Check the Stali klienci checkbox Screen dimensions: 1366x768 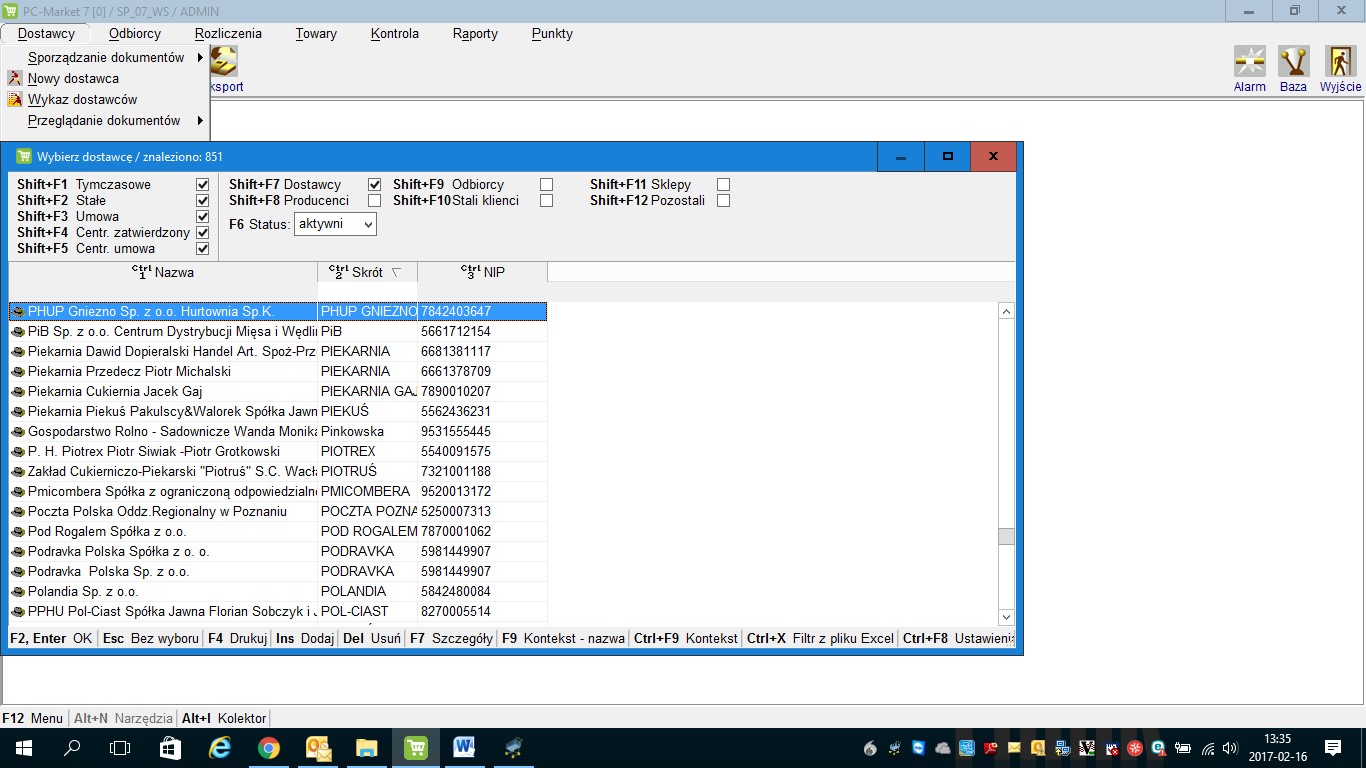547,201
